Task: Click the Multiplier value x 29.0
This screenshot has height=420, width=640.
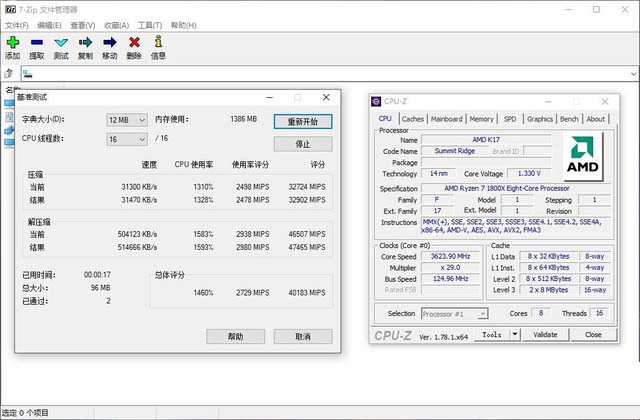Action: point(451,268)
